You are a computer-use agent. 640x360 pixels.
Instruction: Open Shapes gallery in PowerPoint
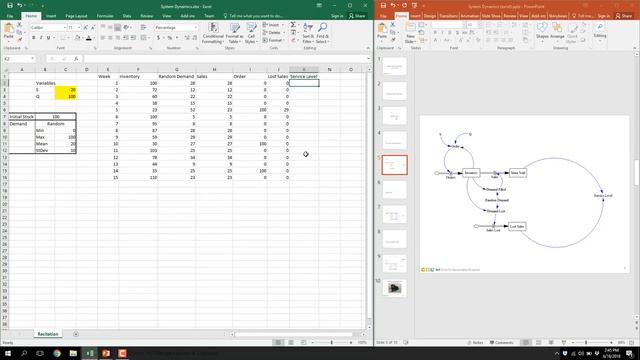[542, 31]
